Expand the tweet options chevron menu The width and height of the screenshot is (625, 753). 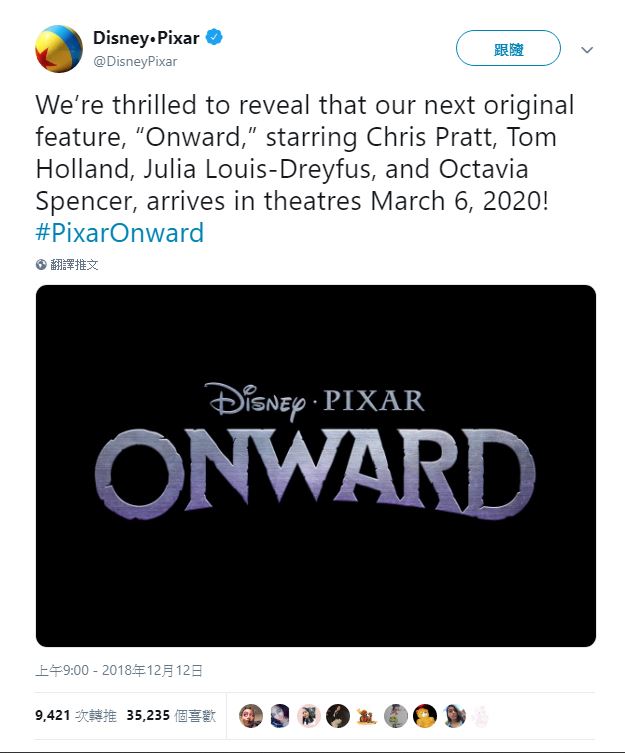tap(587, 49)
